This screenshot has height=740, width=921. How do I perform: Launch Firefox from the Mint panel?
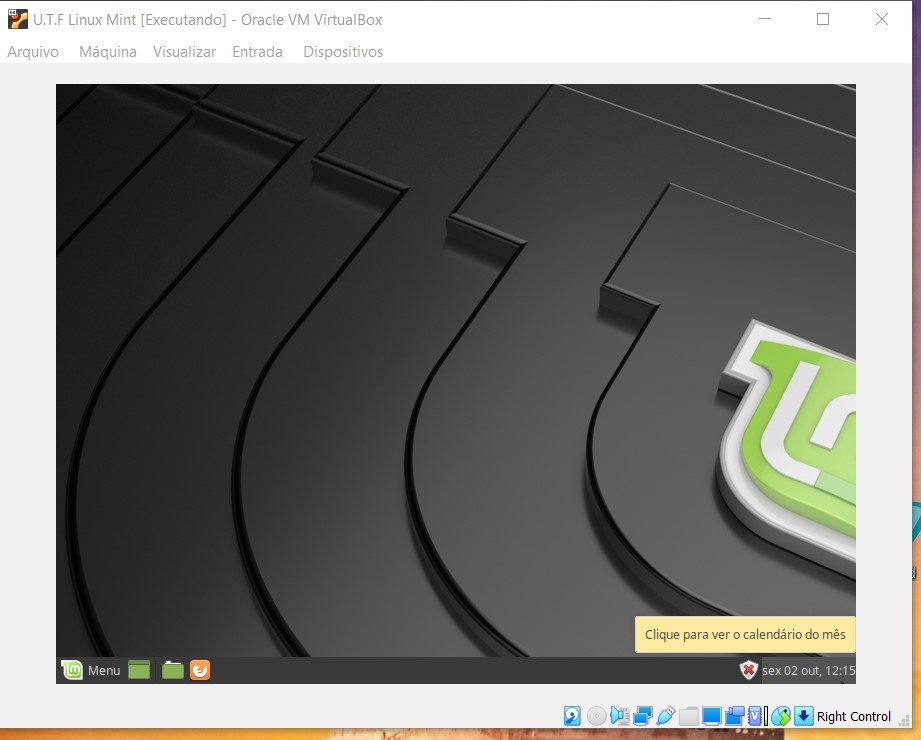click(x=200, y=670)
